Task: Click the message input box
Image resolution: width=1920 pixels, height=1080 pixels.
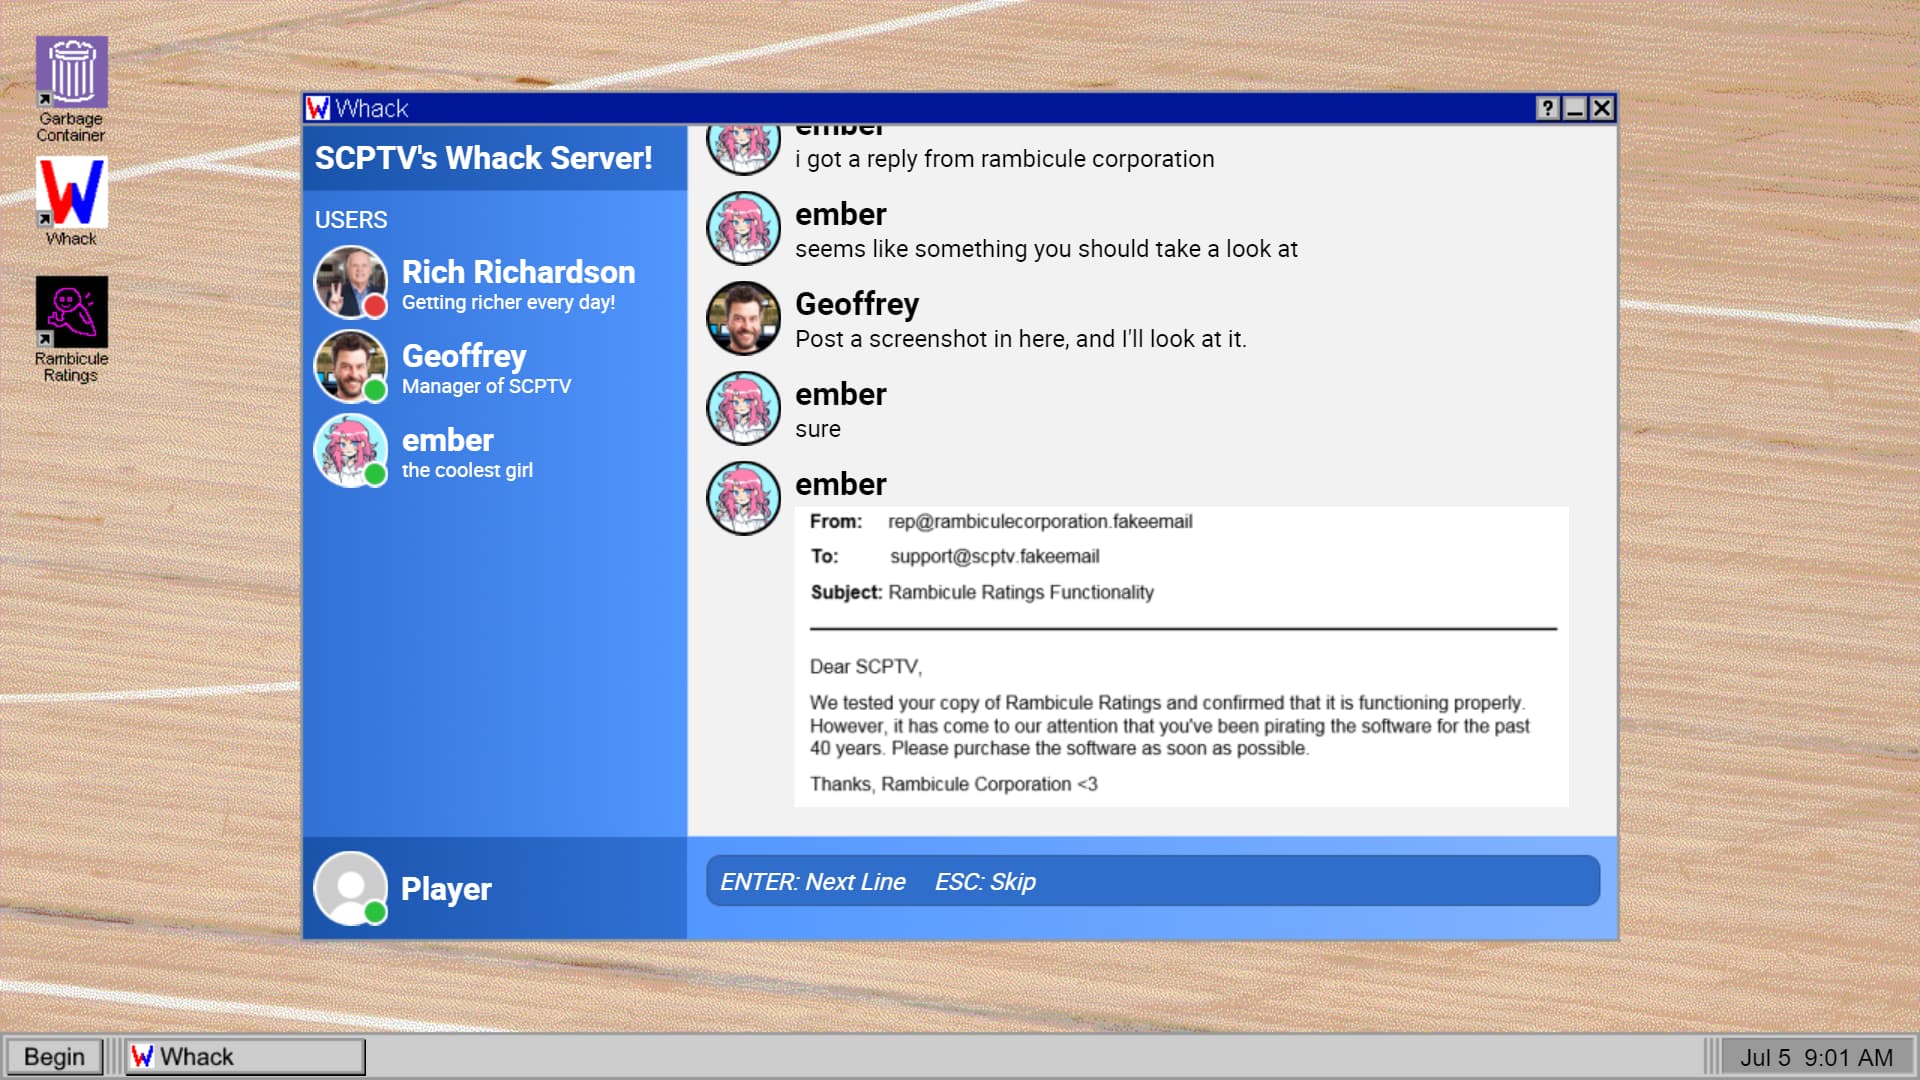Action: 1152,881
